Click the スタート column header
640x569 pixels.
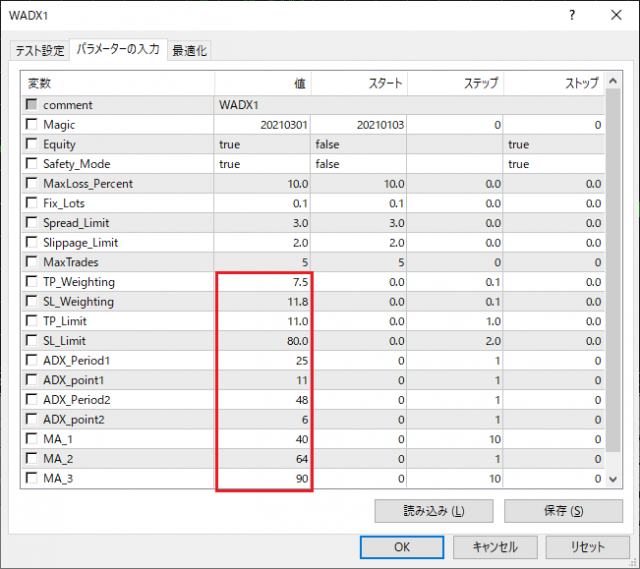(x=359, y=84)
